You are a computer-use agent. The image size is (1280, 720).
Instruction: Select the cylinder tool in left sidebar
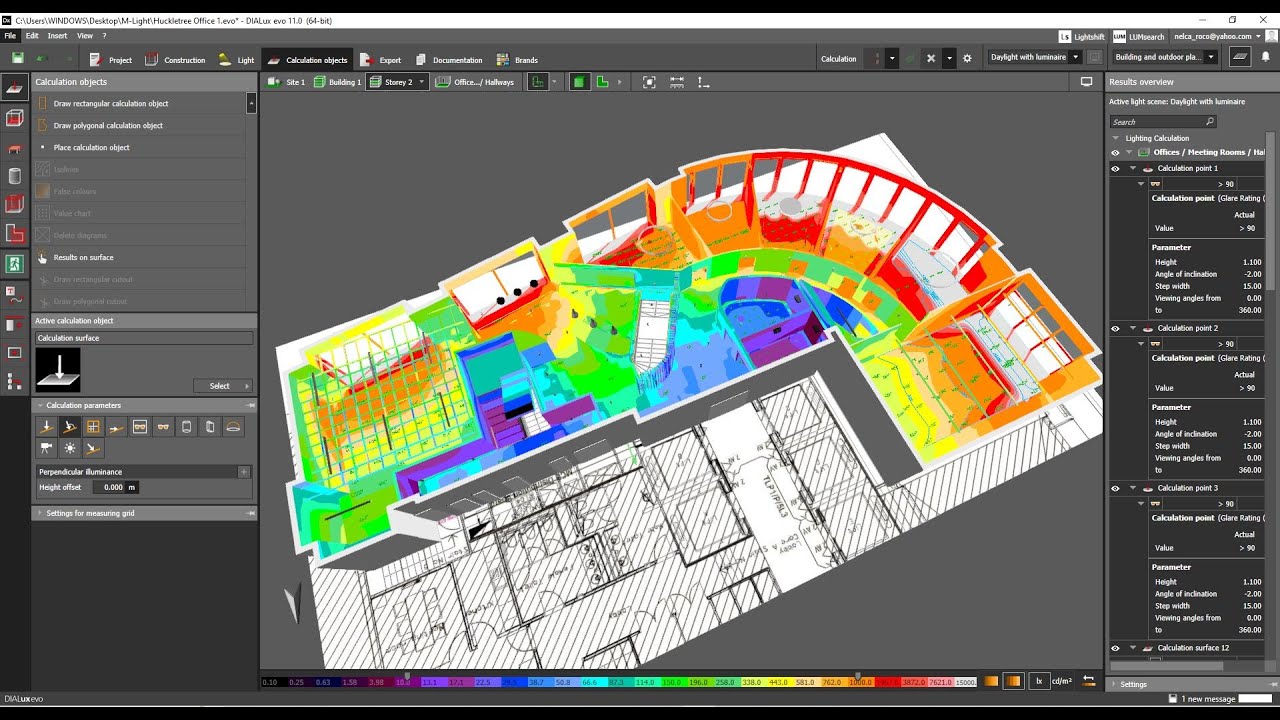click(x=14, y=176)
